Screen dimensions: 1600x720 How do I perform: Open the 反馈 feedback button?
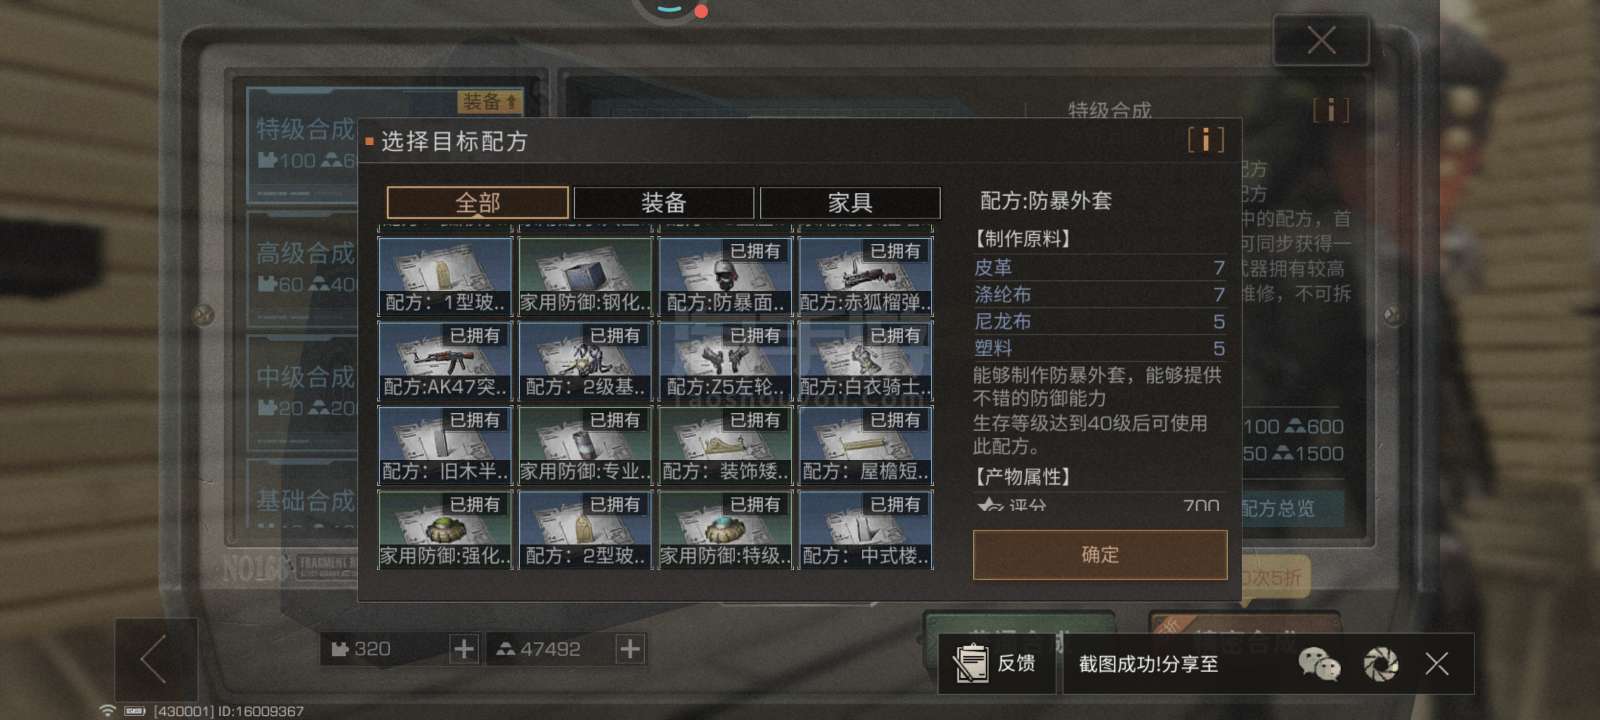(997, 663)
